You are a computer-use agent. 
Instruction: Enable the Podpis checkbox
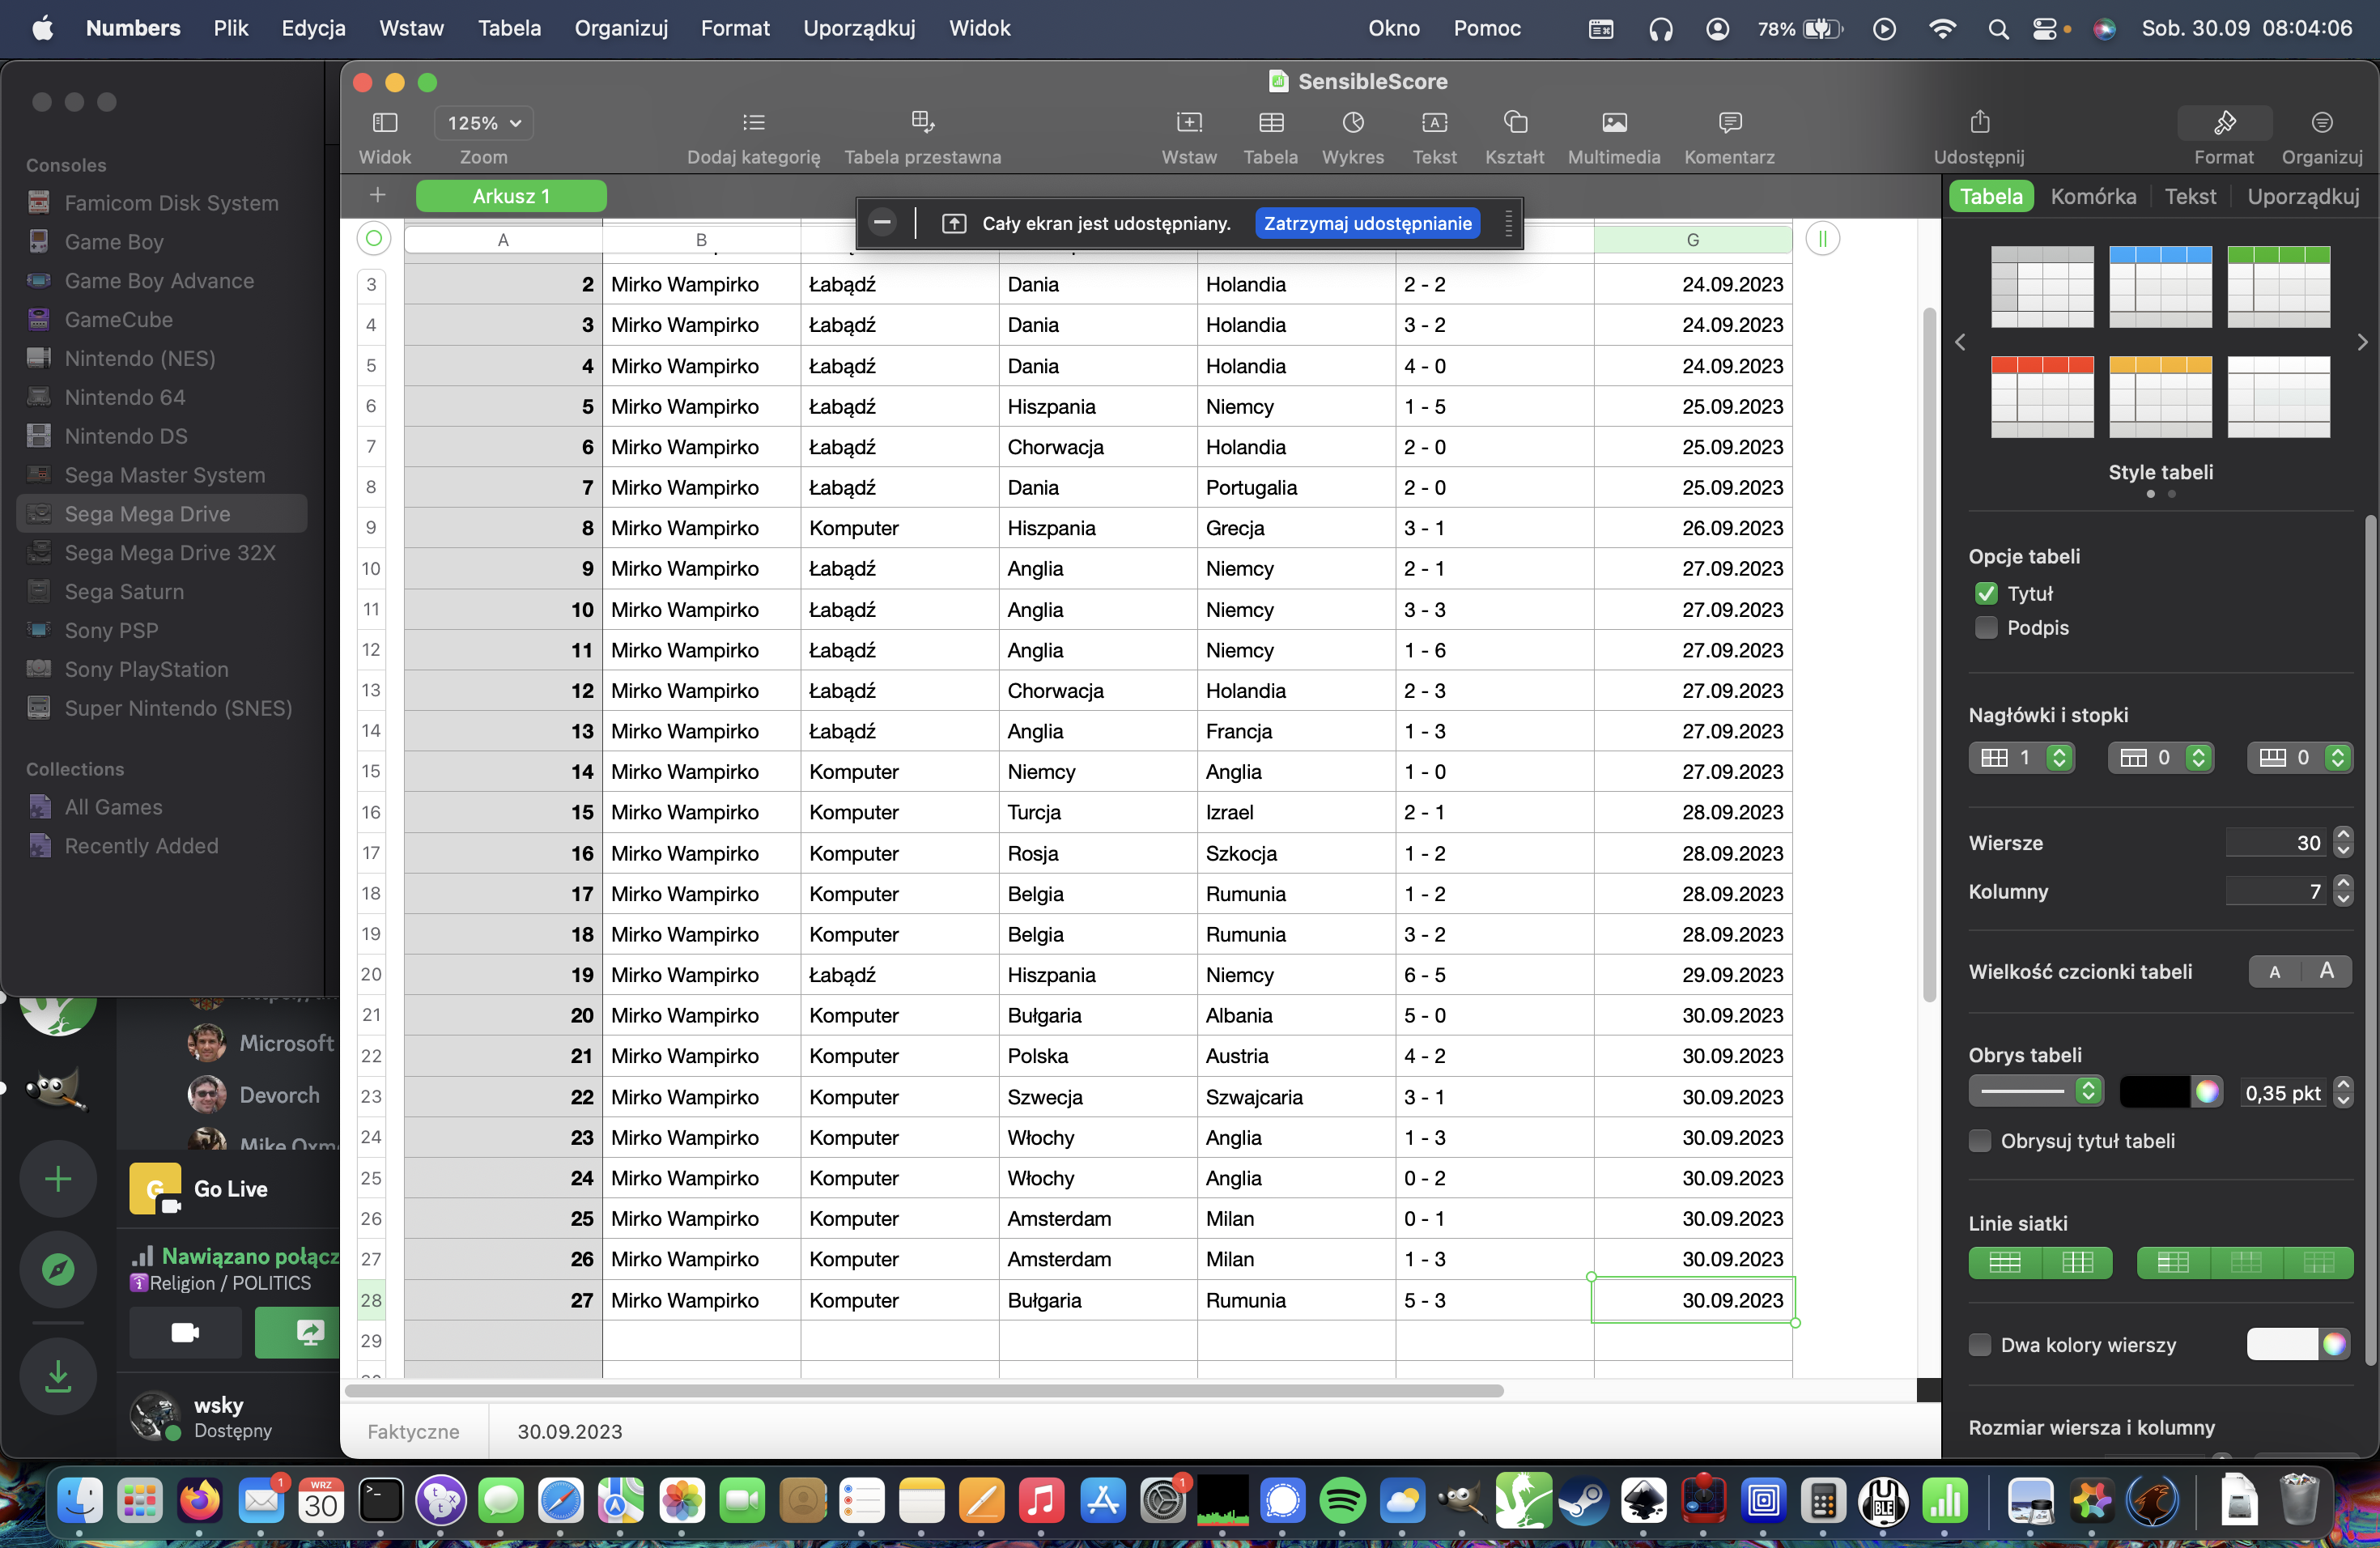click(1986, 628)
